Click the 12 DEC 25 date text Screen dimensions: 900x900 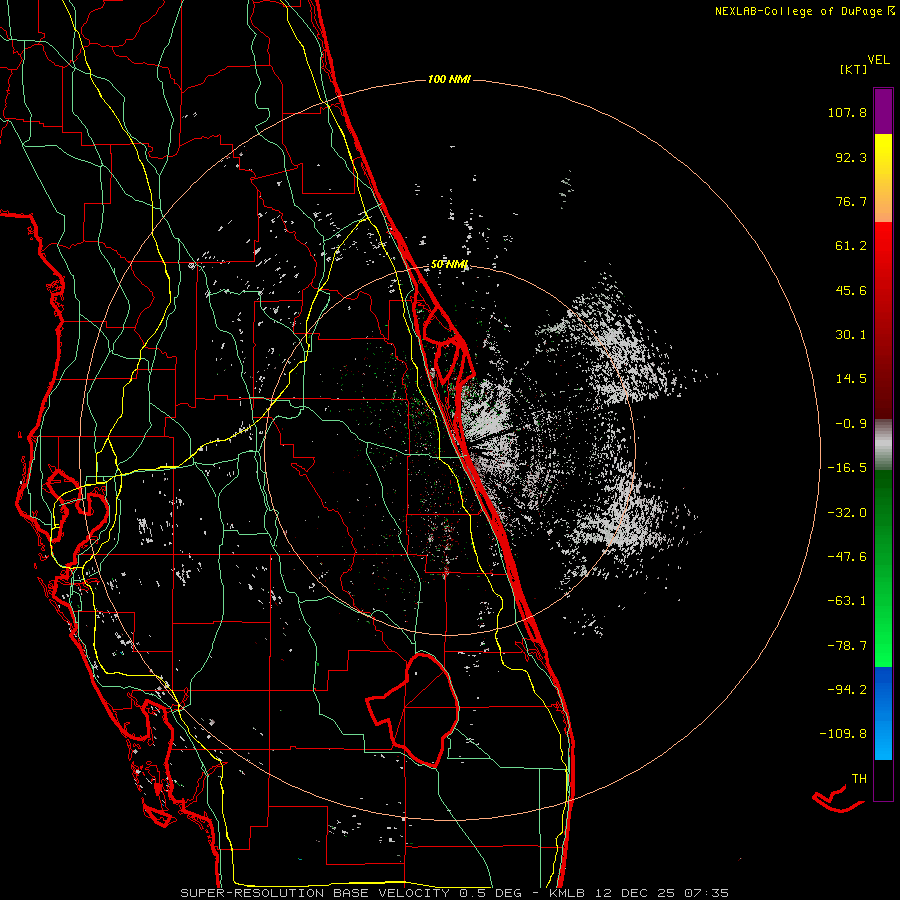634,893
